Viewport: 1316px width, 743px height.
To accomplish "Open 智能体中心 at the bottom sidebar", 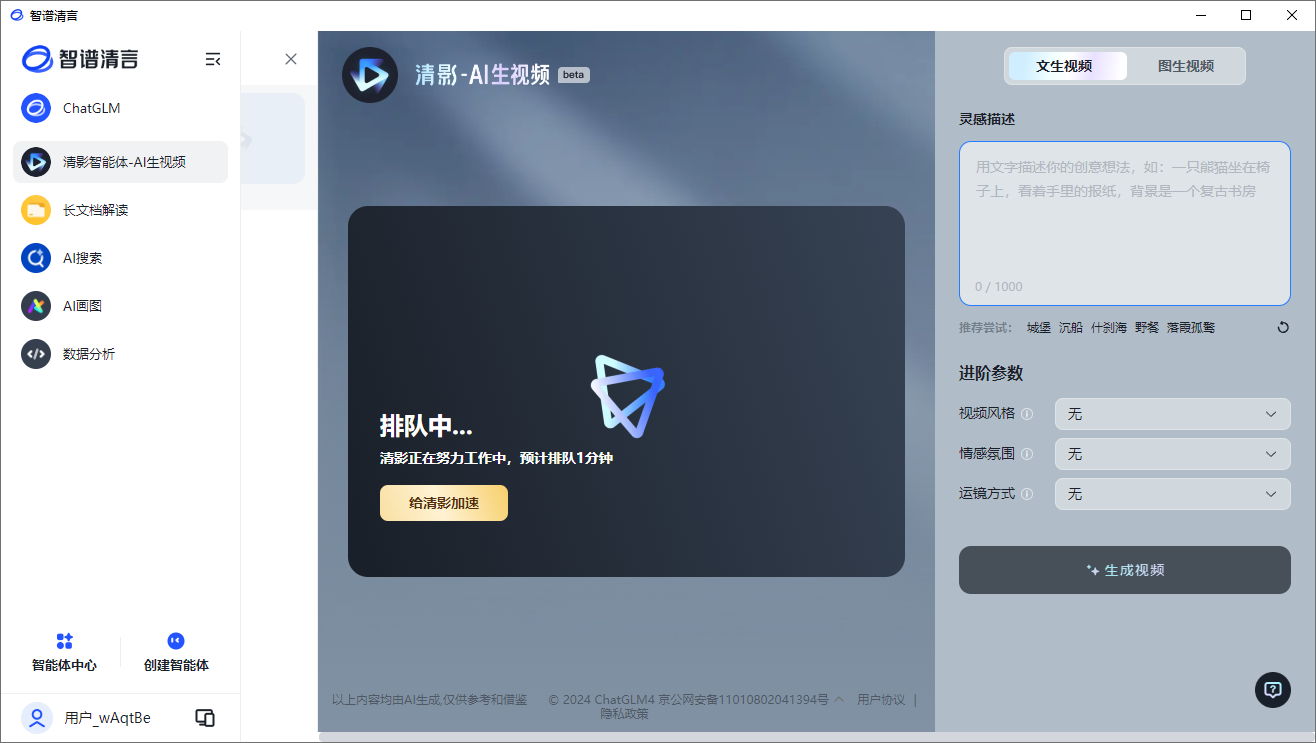I will coord(64,651).
